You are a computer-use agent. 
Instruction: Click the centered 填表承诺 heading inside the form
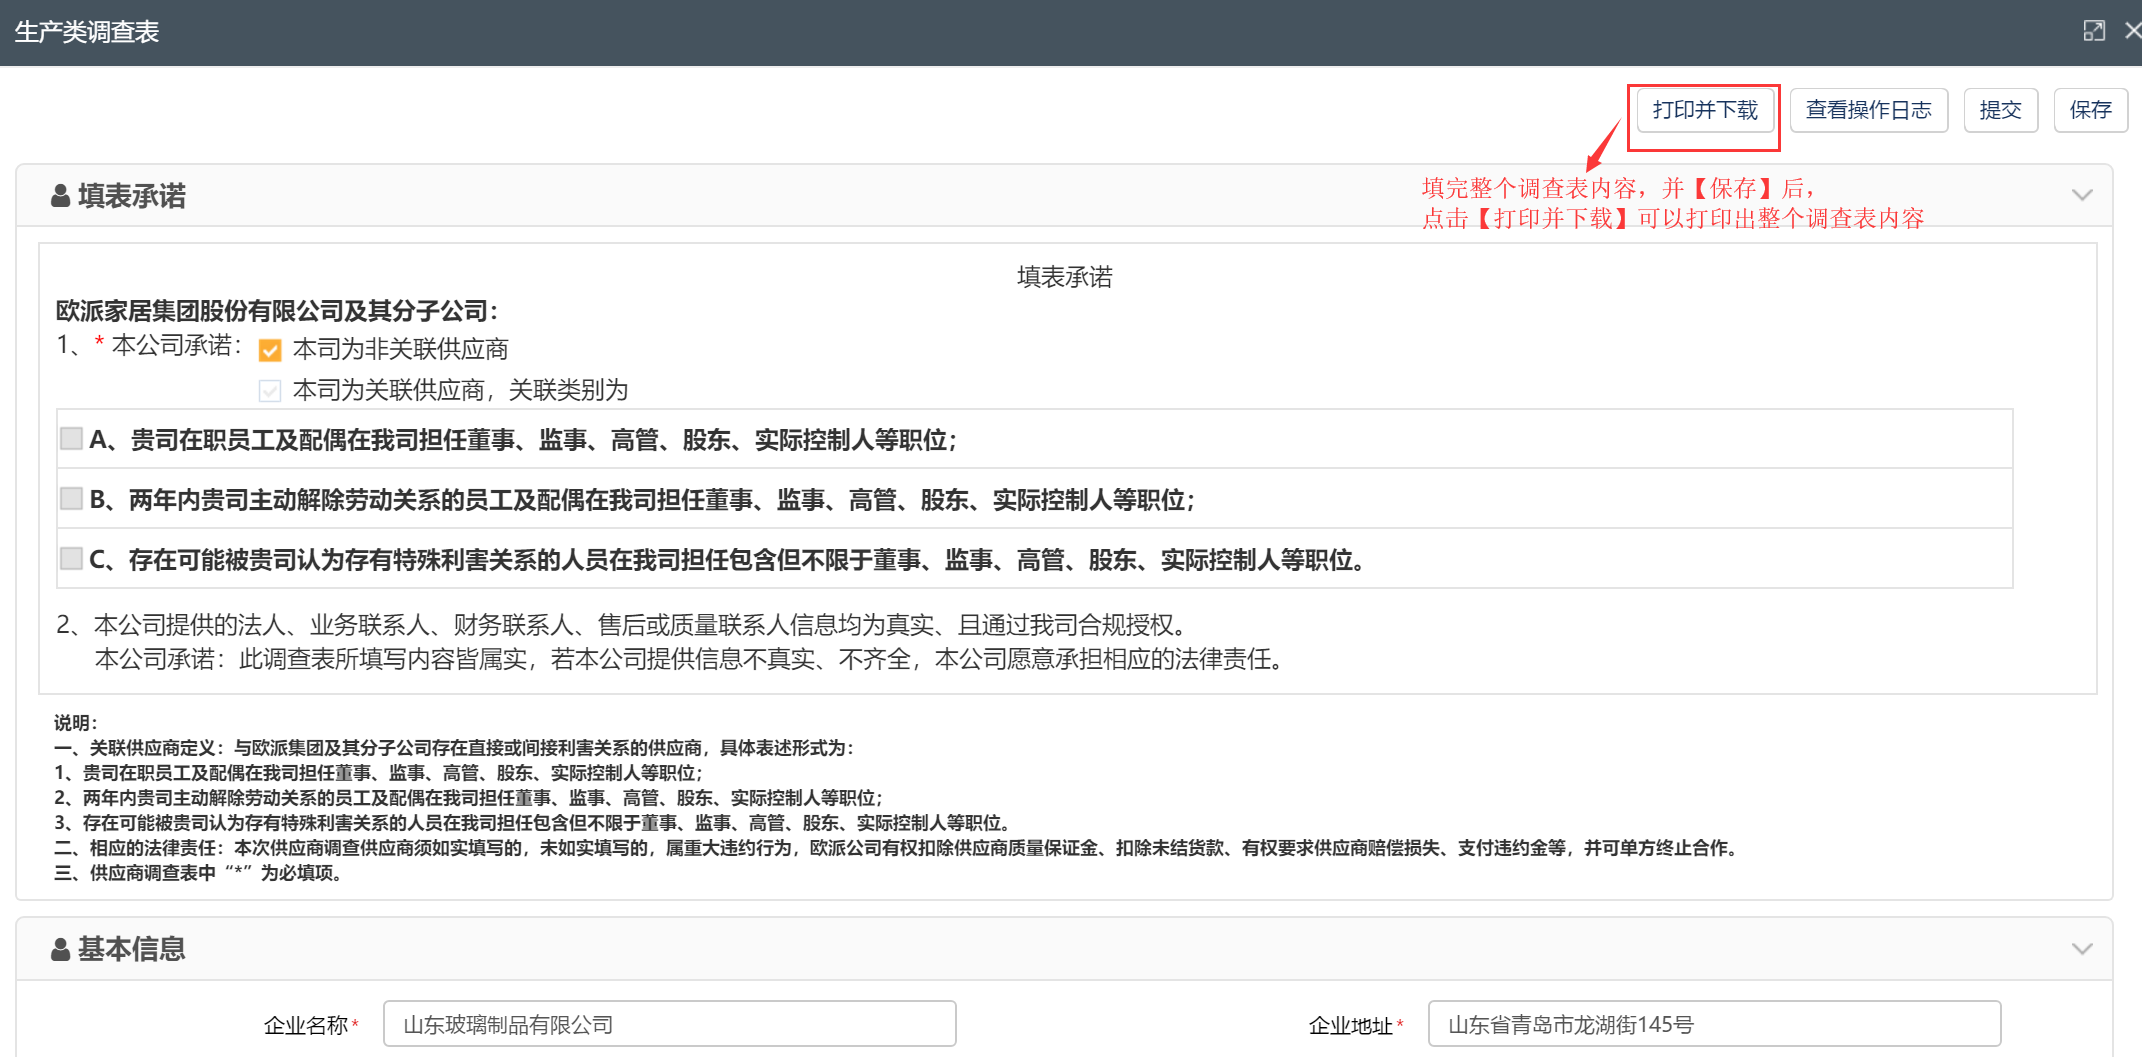point(1065,277)
